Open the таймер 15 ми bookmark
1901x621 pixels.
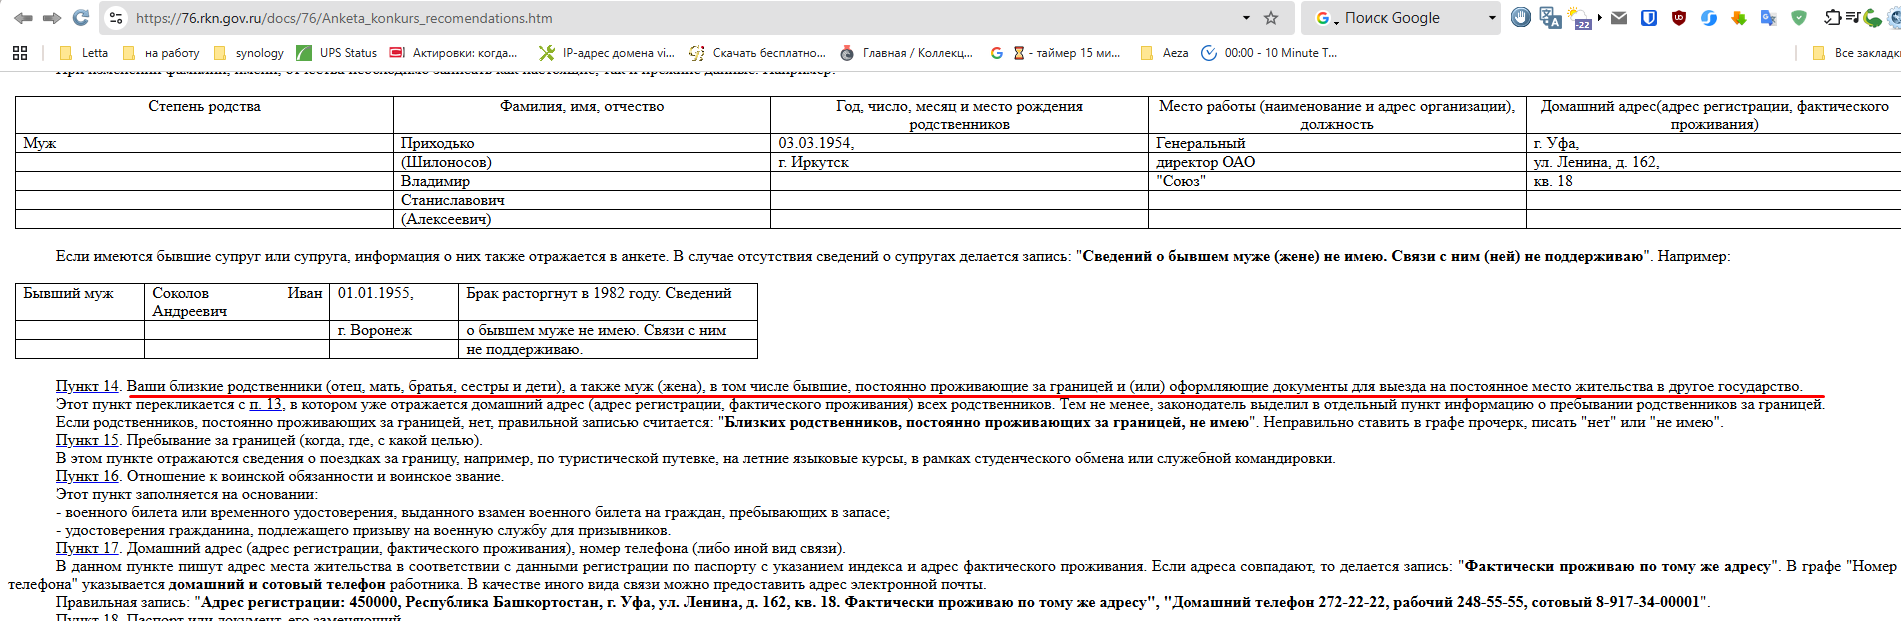[1055, 53]
